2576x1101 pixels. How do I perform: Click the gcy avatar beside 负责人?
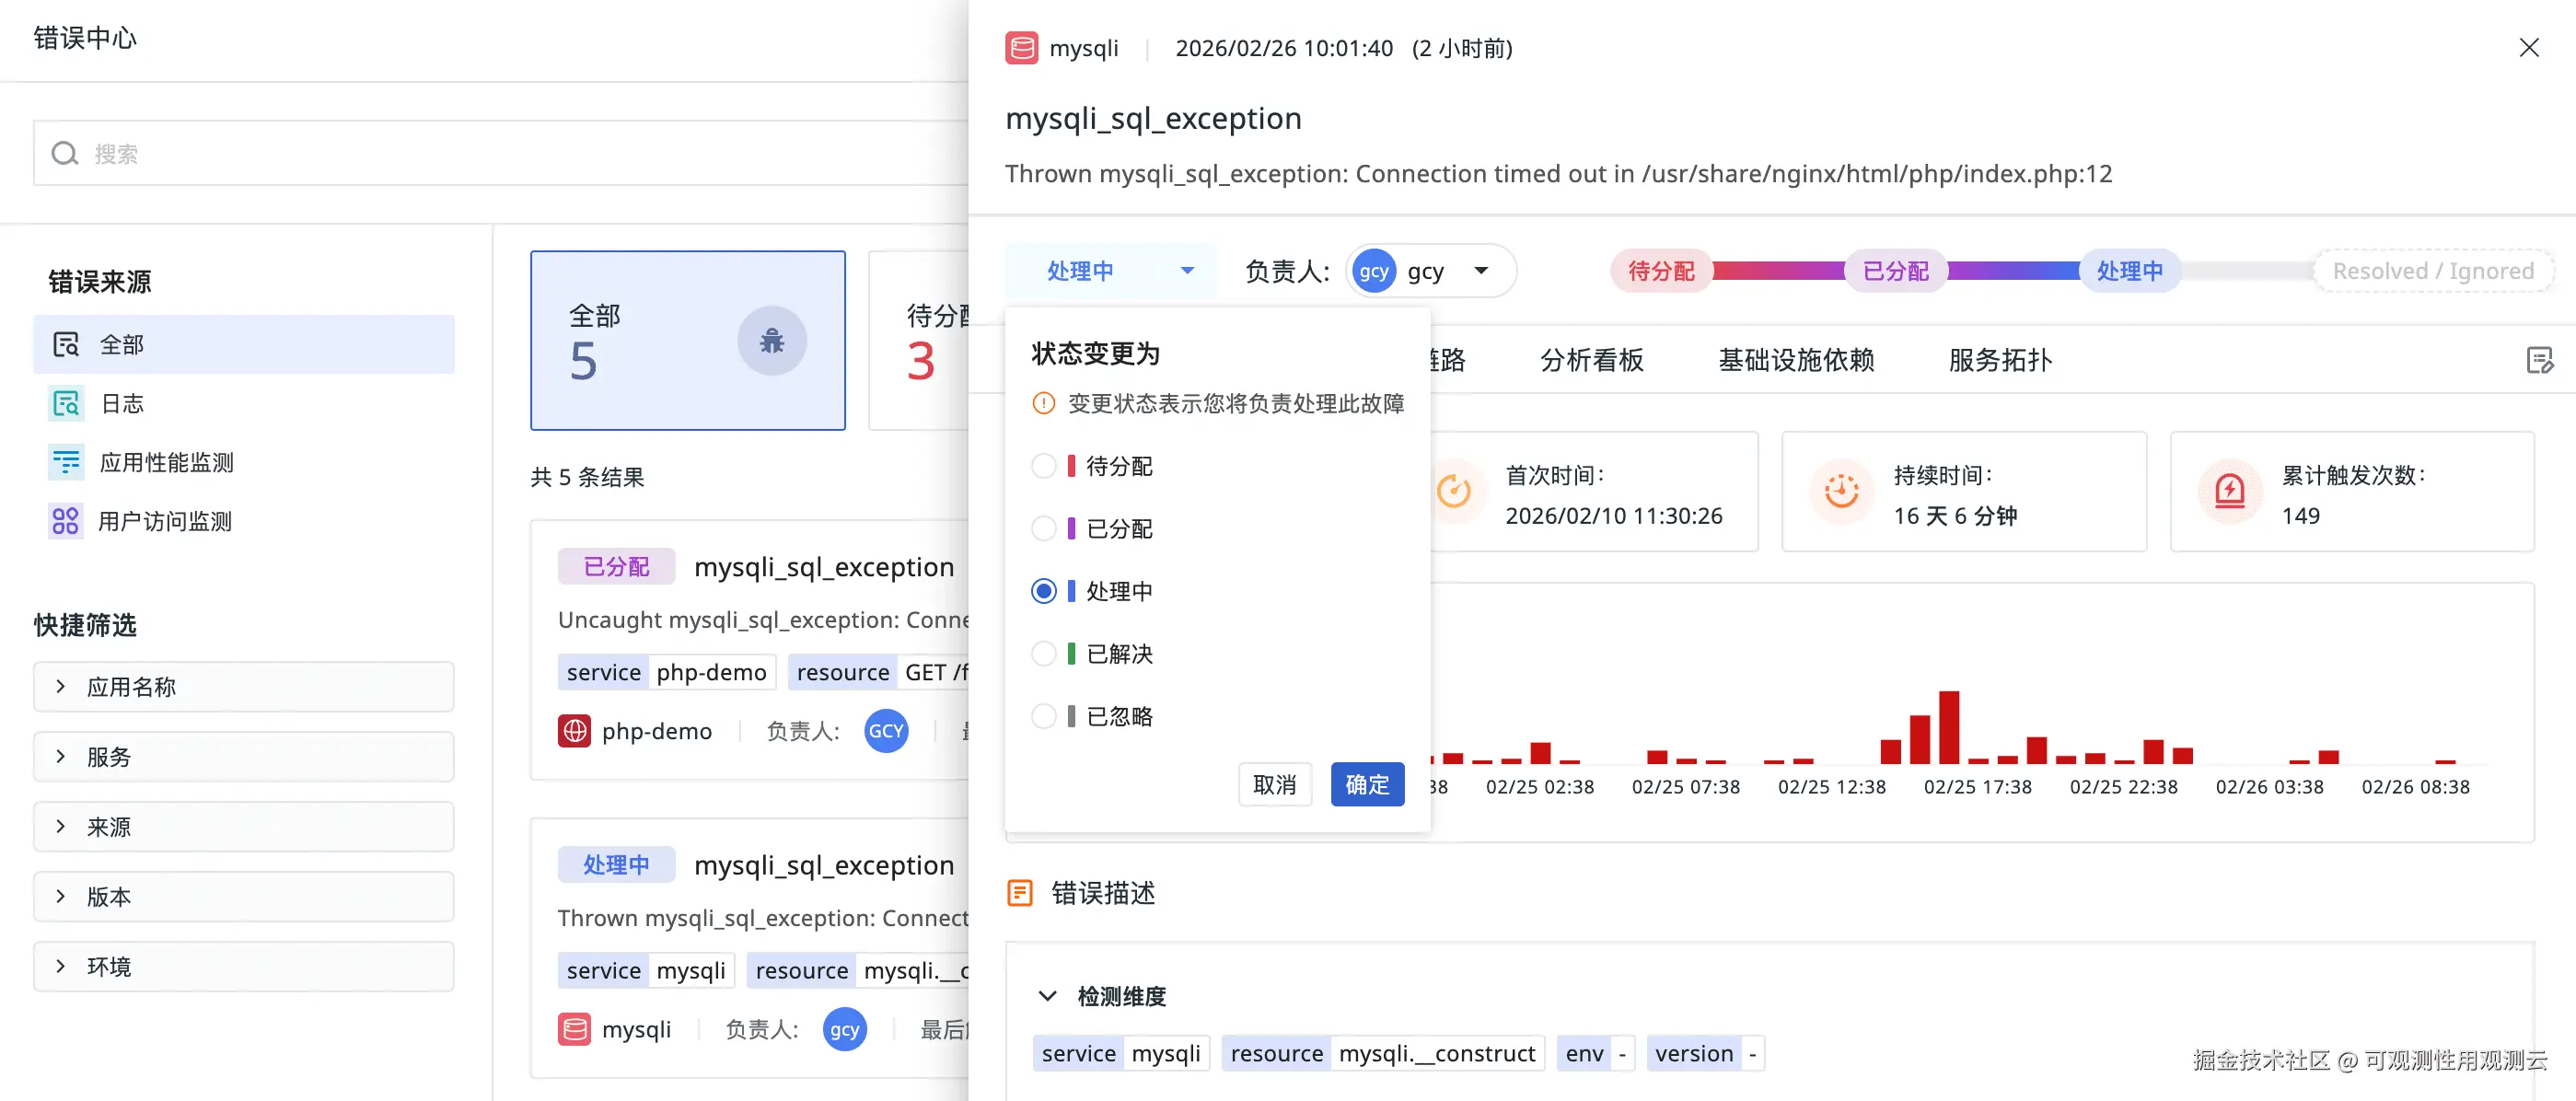[1374, 271]
